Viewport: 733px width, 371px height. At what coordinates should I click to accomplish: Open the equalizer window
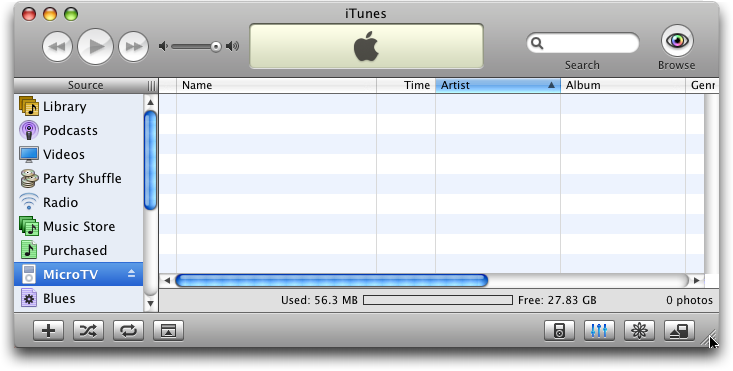point(599,331)
